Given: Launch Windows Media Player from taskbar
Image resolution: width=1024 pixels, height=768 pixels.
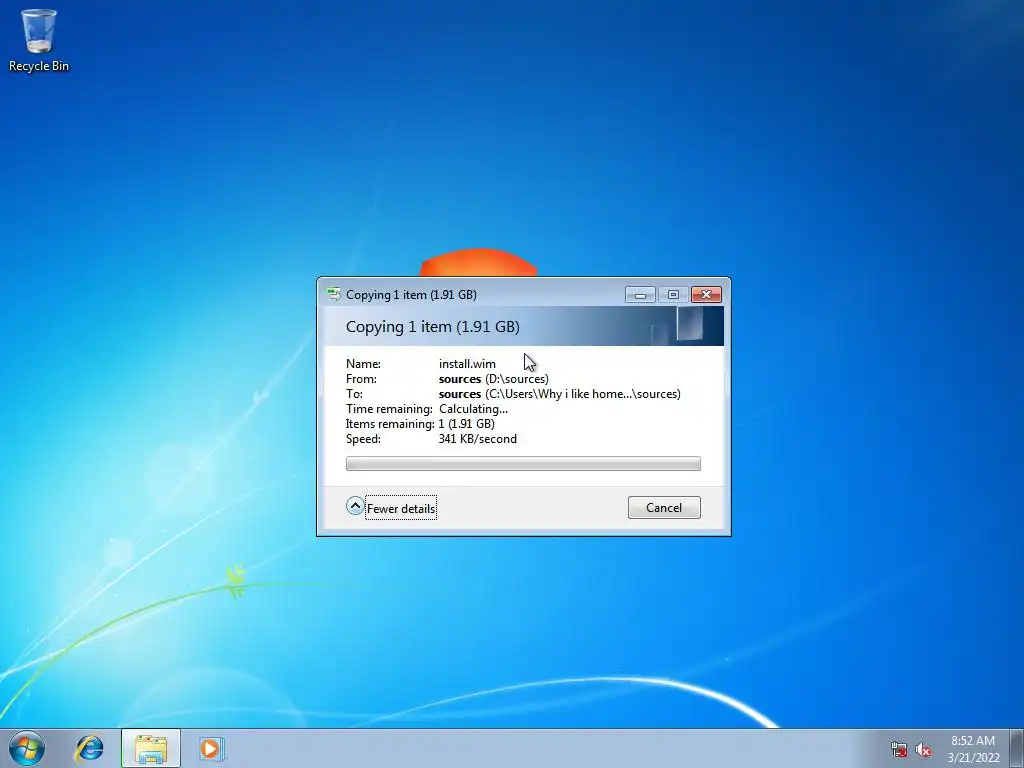Looking at the screenshot, I should 211,748.
